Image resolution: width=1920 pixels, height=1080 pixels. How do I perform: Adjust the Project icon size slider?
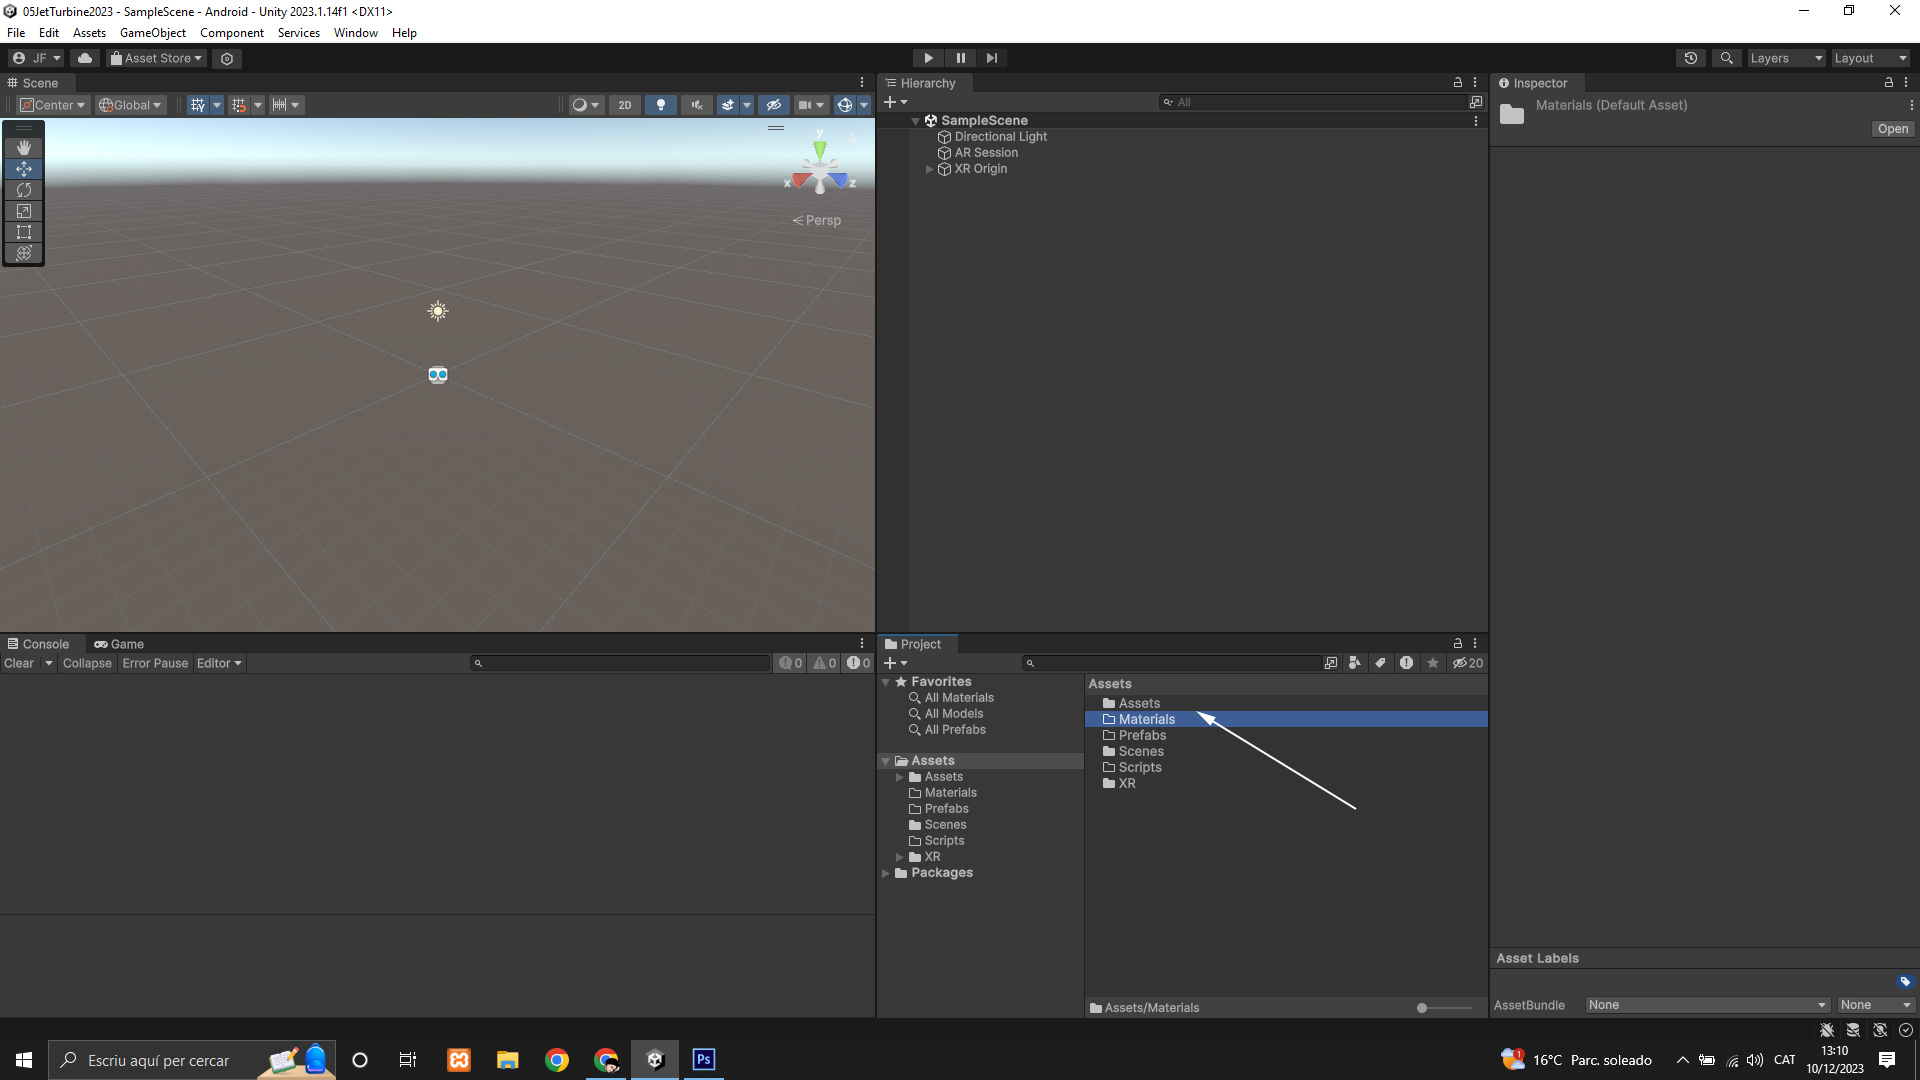pos(1422,1008)
